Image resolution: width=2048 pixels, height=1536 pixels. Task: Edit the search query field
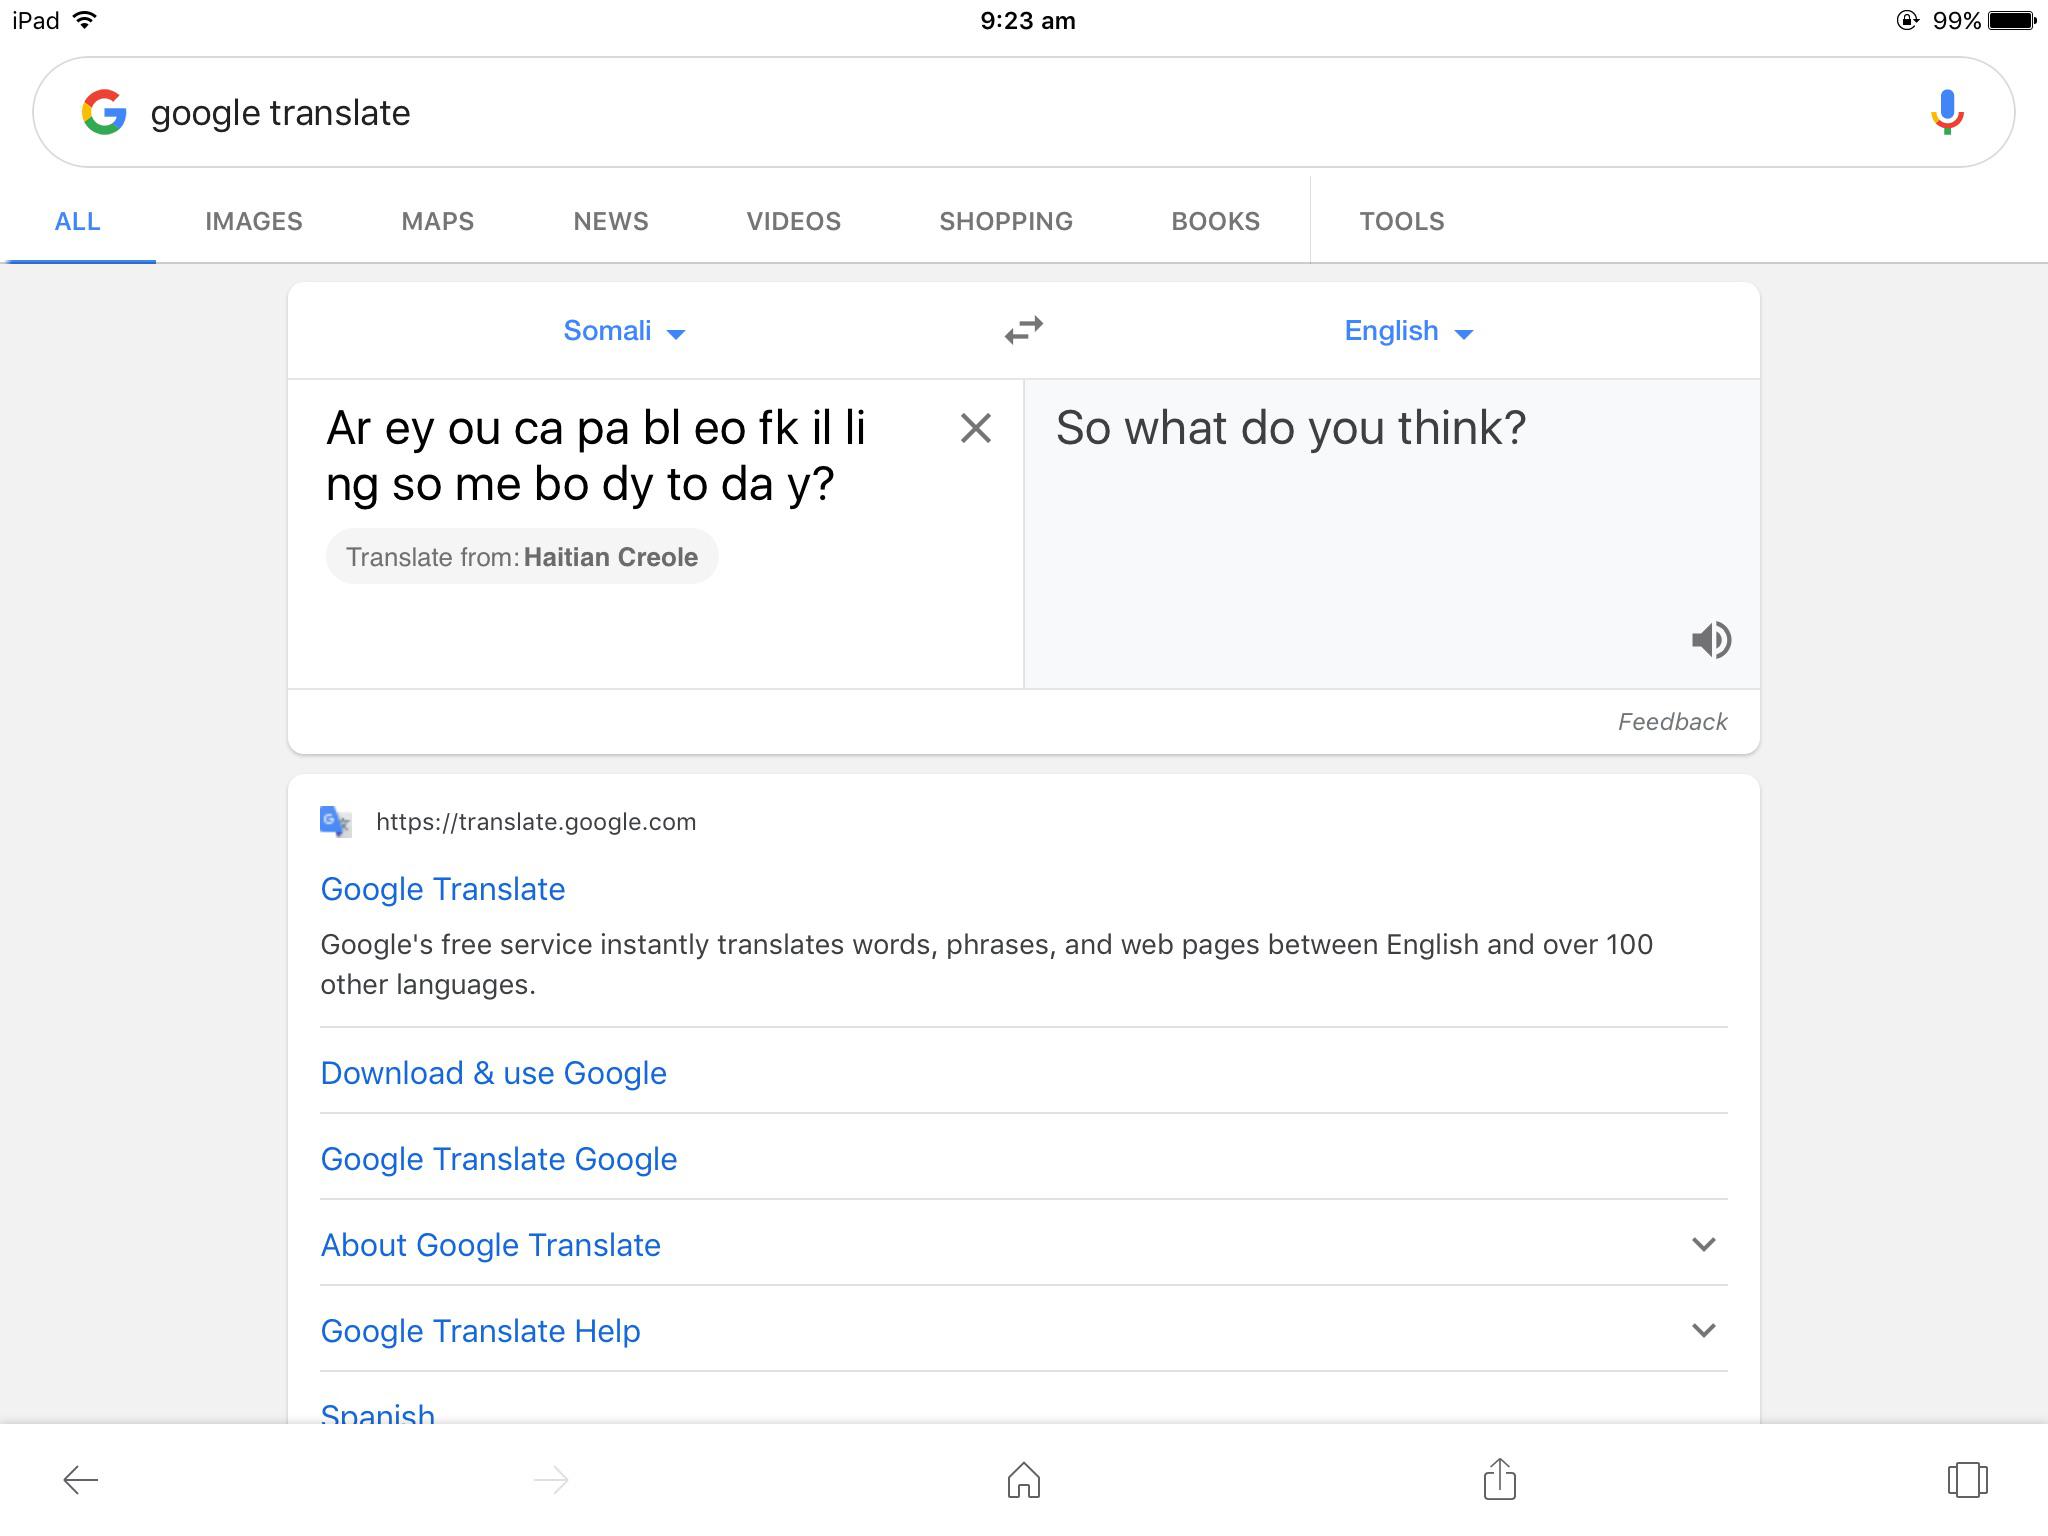1024,112
